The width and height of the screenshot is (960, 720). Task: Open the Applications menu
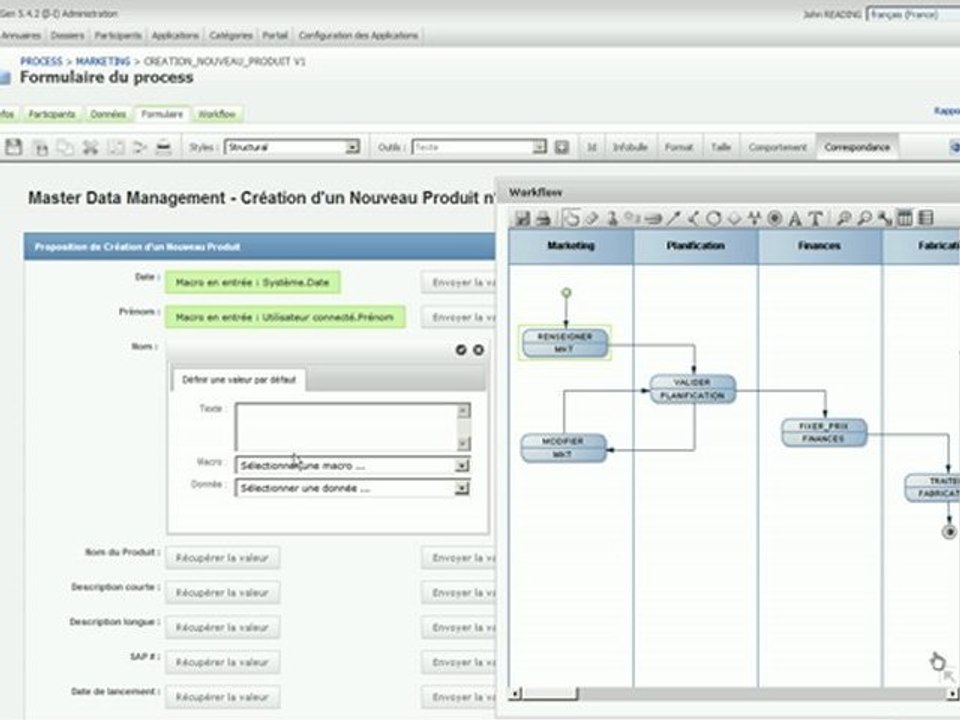(175, 36)
